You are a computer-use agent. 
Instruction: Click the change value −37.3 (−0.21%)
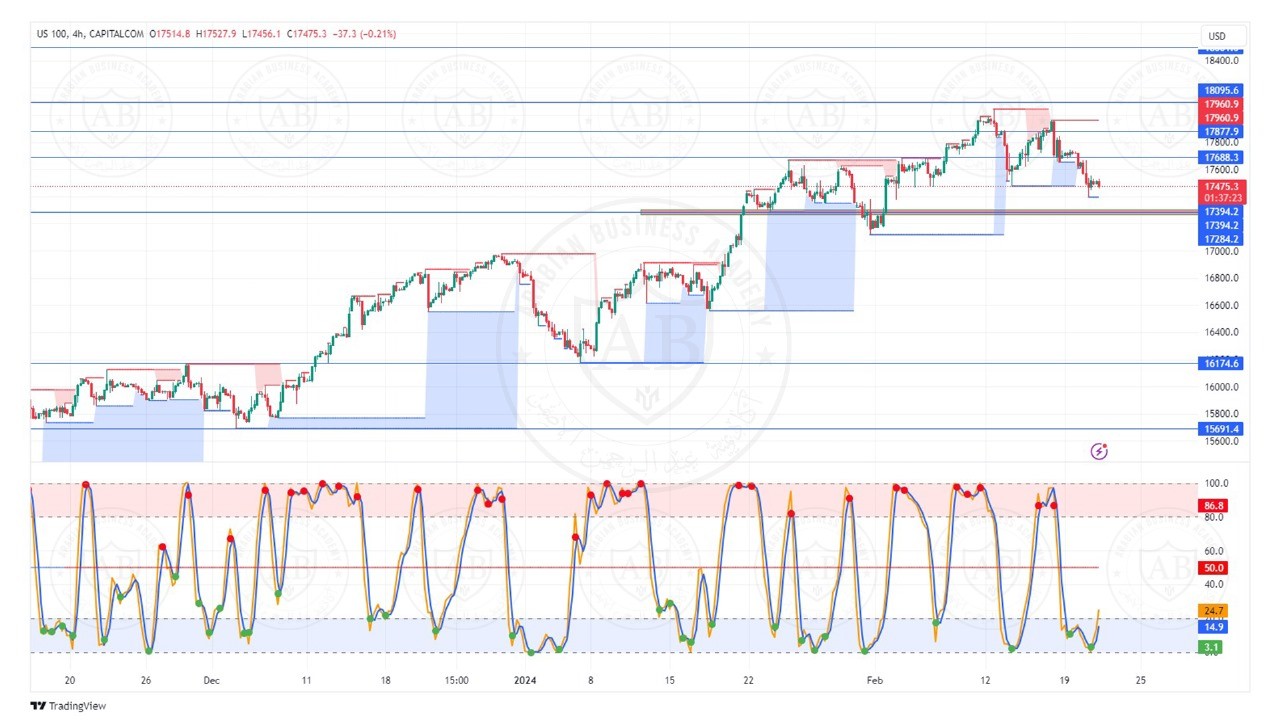pos(364,34)
